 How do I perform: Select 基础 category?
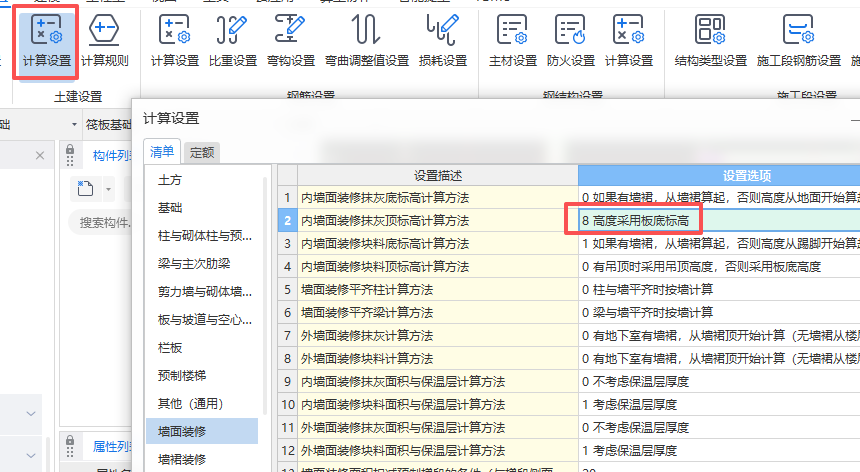[x=169, y=208]
